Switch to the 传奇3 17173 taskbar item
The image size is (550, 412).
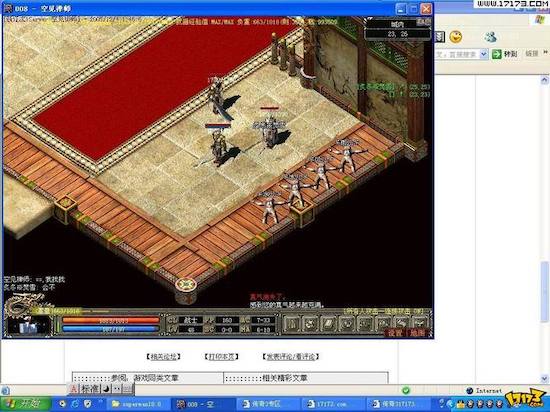[x=398, y=404]
